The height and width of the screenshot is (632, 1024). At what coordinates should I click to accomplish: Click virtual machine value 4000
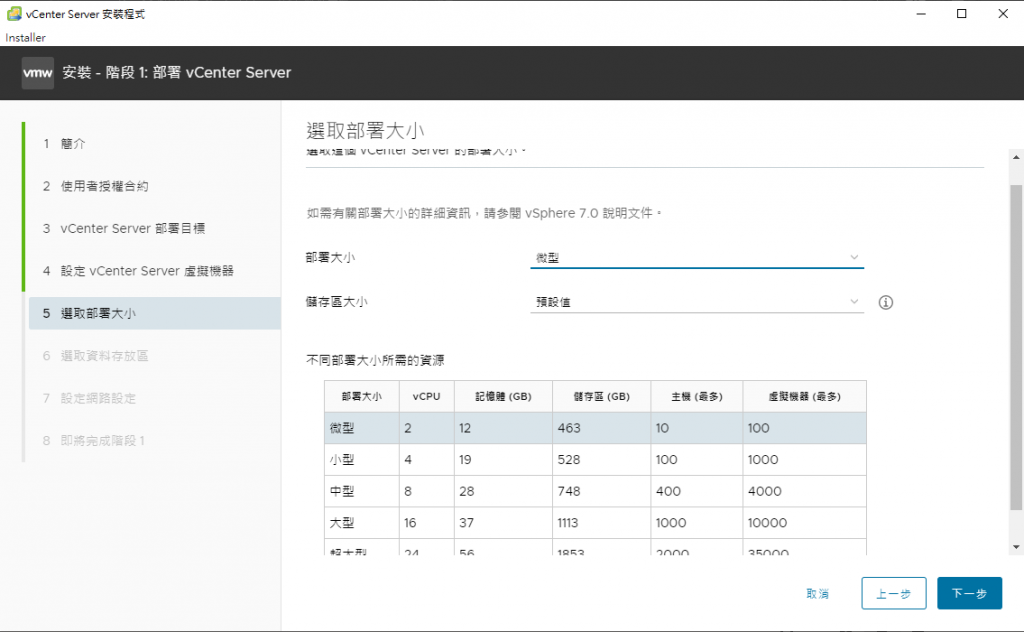765,491
